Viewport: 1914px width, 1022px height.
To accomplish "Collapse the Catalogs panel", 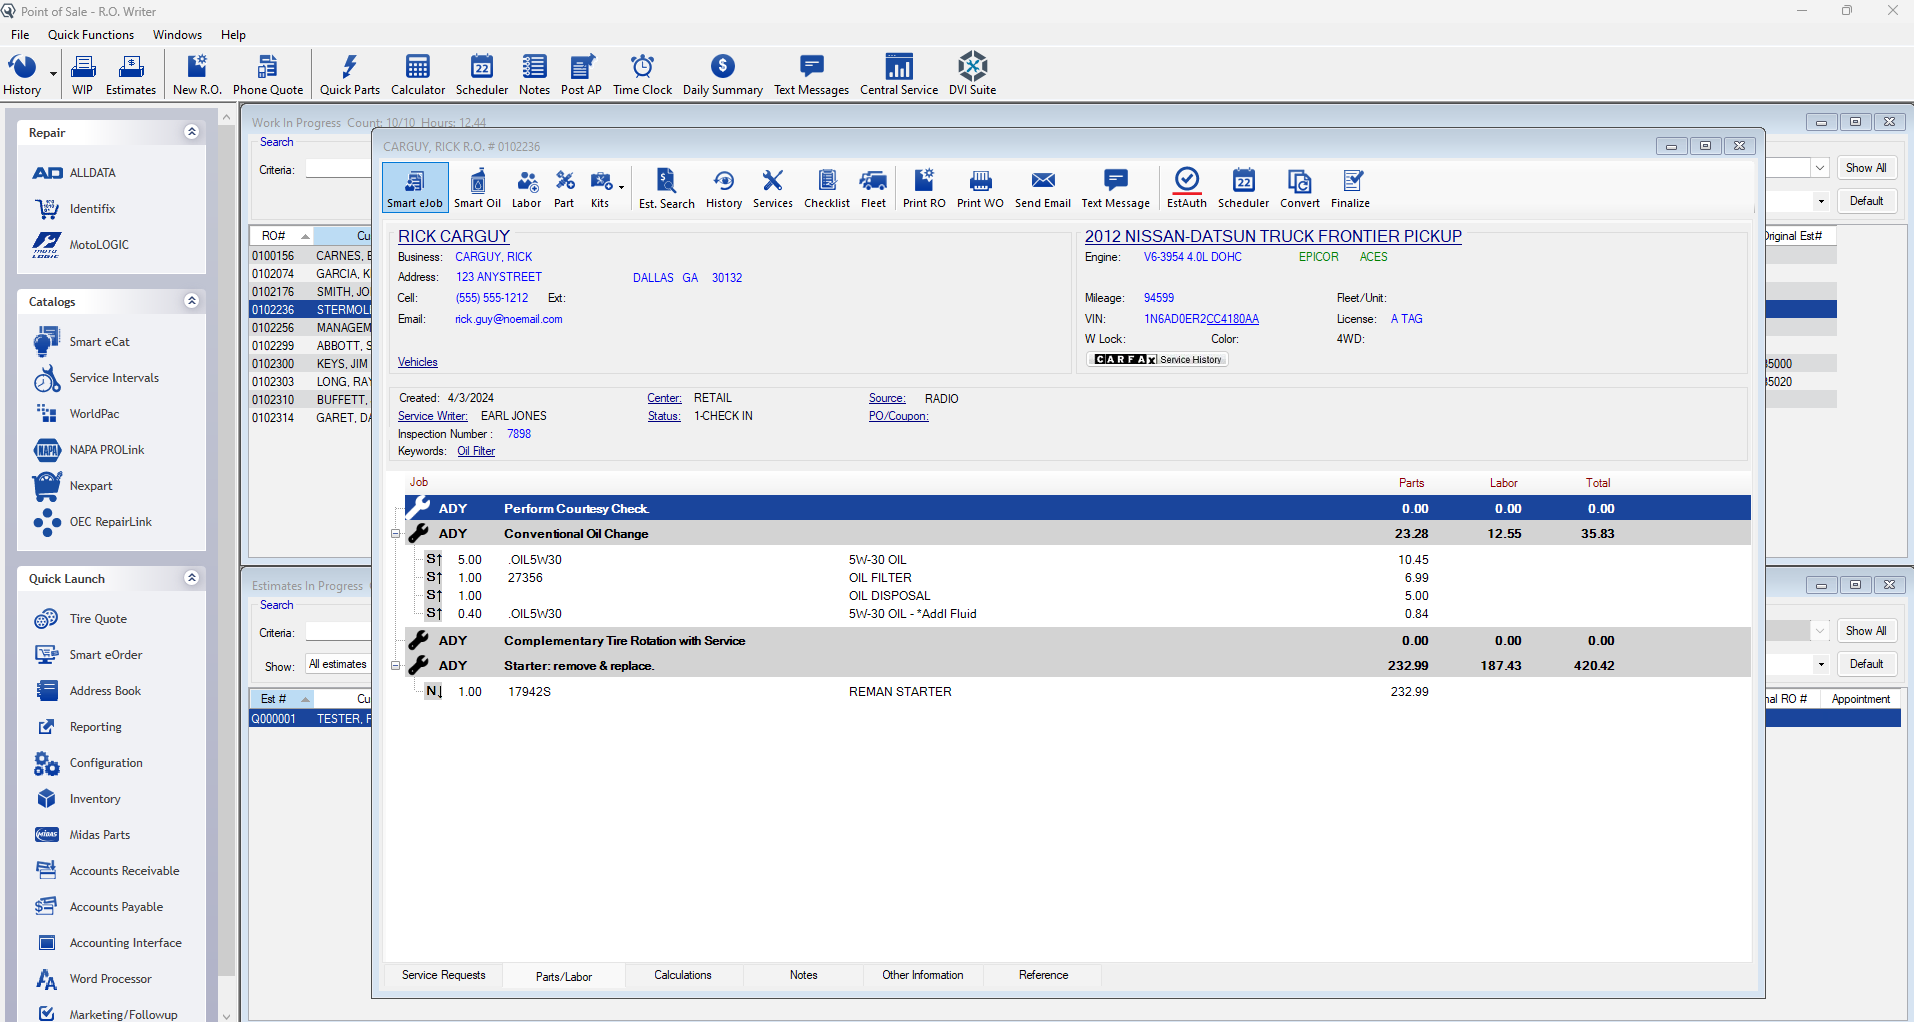I will 191,300.
